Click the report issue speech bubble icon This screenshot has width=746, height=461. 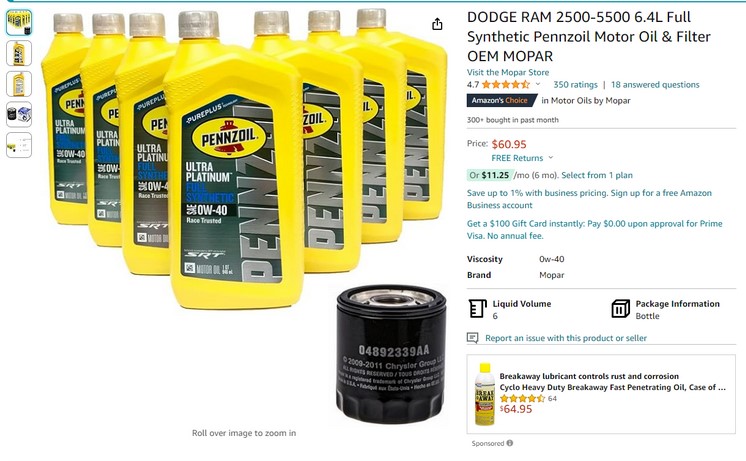point(472,338)
